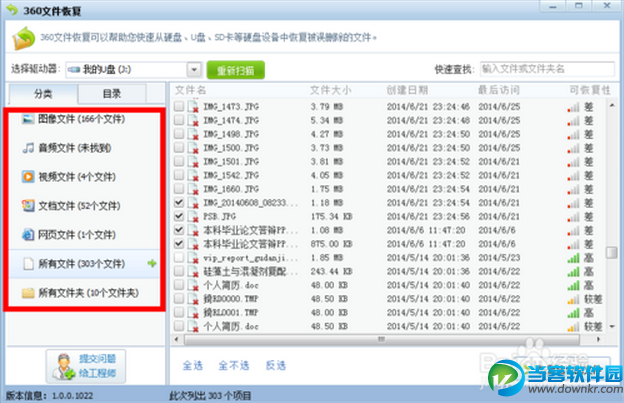Check the box for IMG_1501.JPG

click(x=179, y=161)
